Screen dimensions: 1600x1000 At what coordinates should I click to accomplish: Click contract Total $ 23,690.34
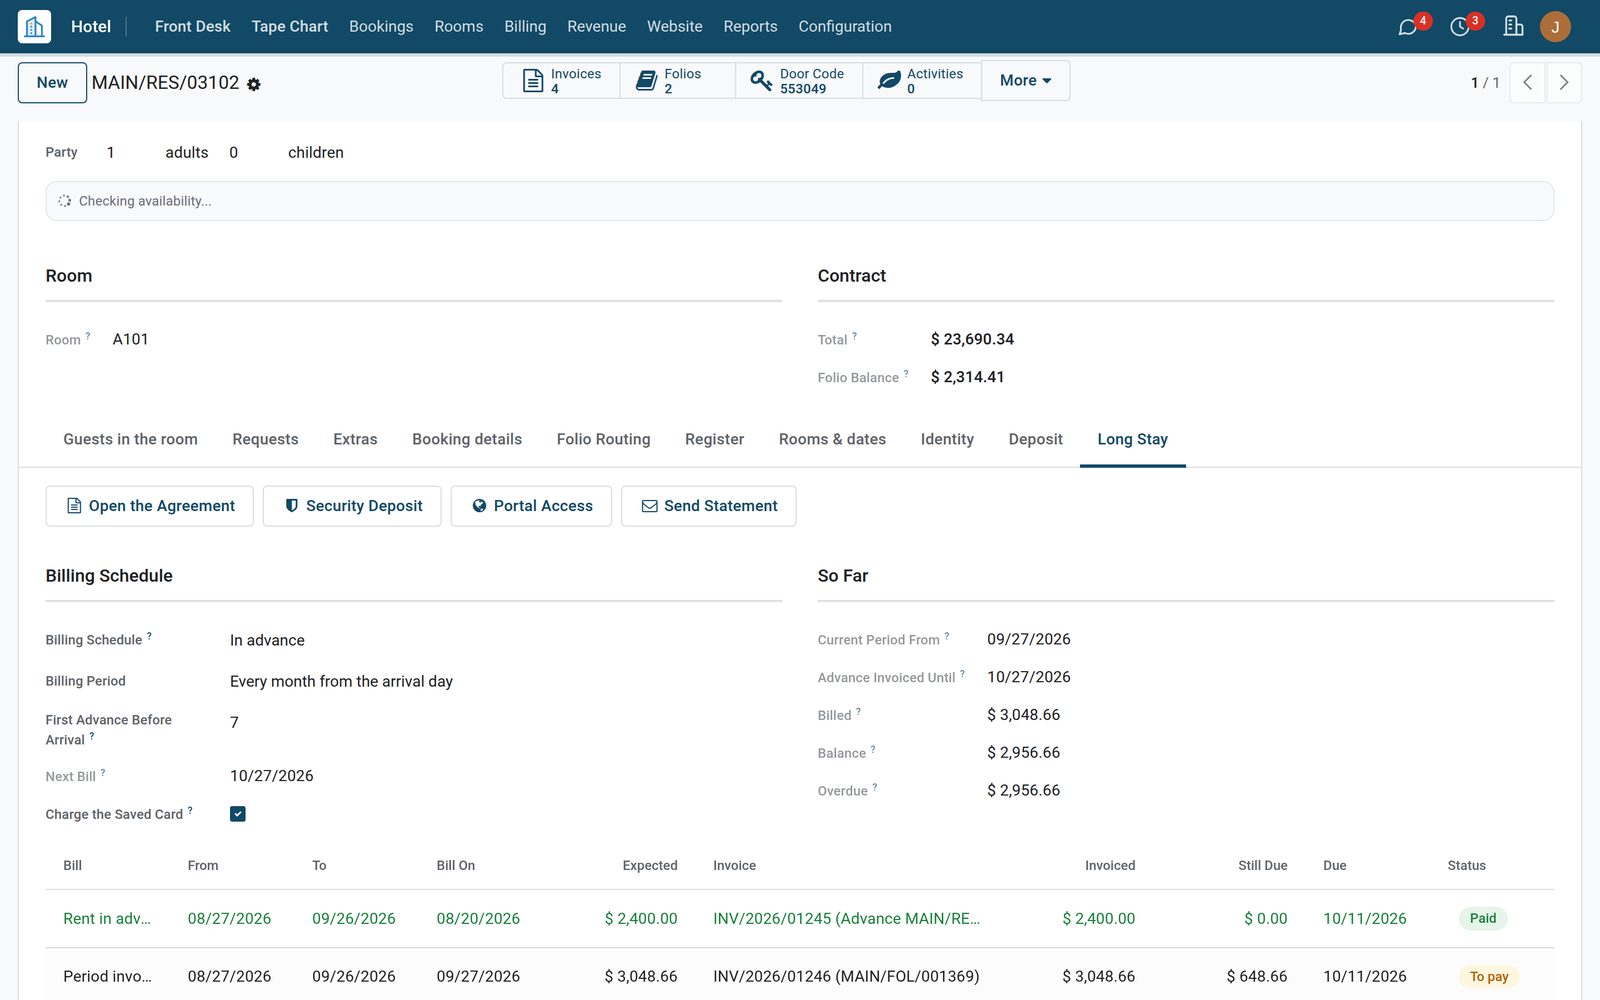click(x=972, y=339)
